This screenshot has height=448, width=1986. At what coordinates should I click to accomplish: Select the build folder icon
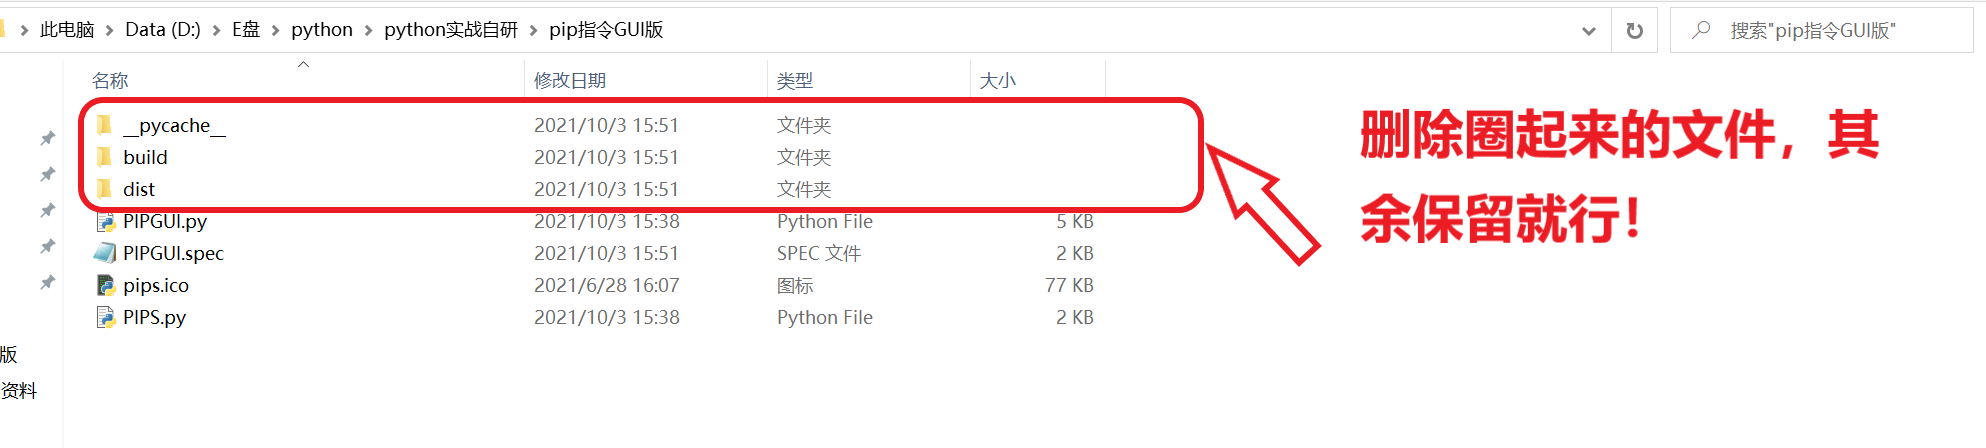[x=105, y=157]
